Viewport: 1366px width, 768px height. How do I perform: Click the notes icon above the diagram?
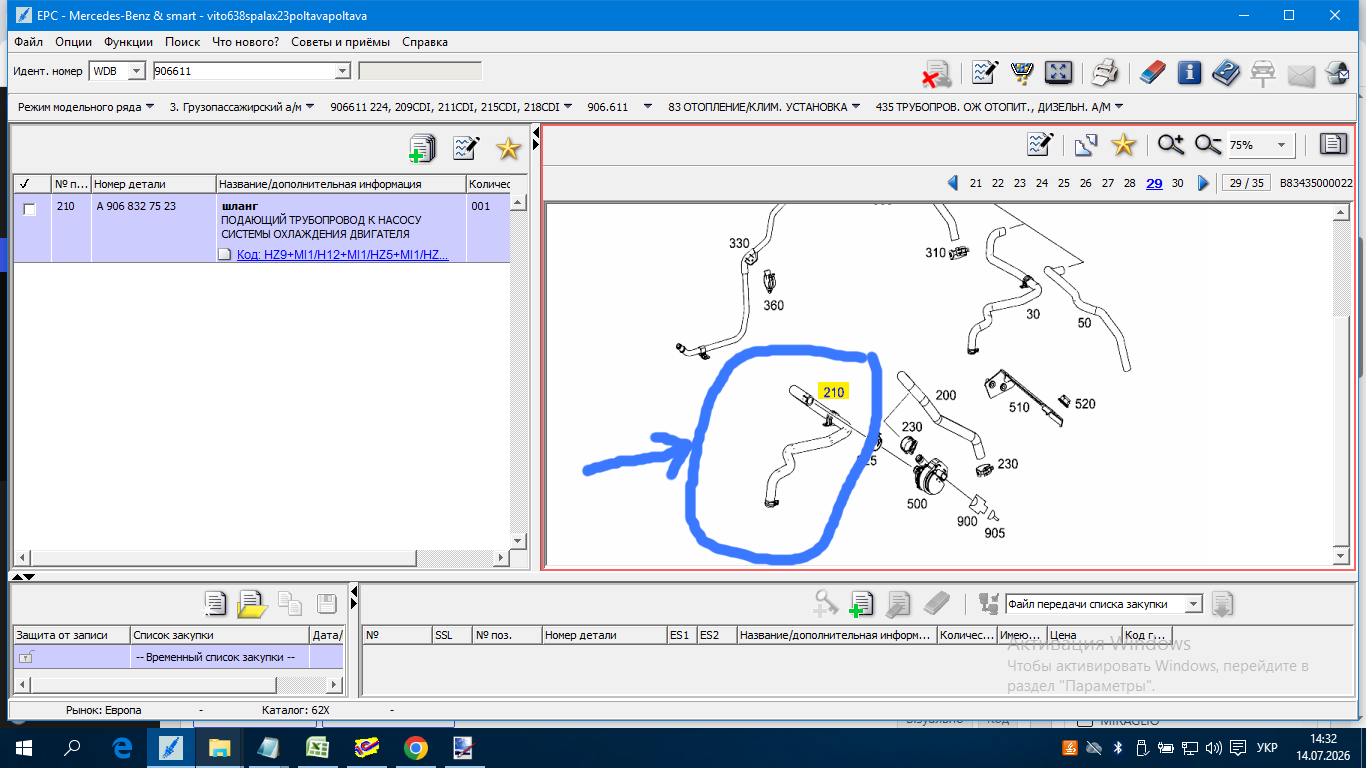pos(1040,145)
